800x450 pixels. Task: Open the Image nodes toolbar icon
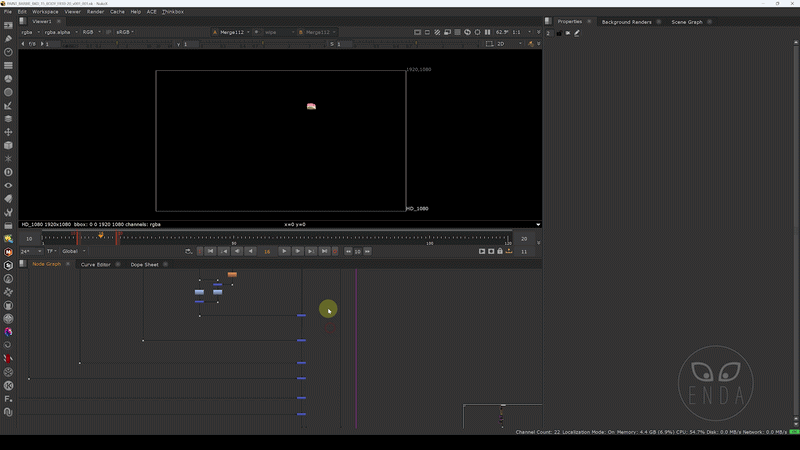[8, 25]
